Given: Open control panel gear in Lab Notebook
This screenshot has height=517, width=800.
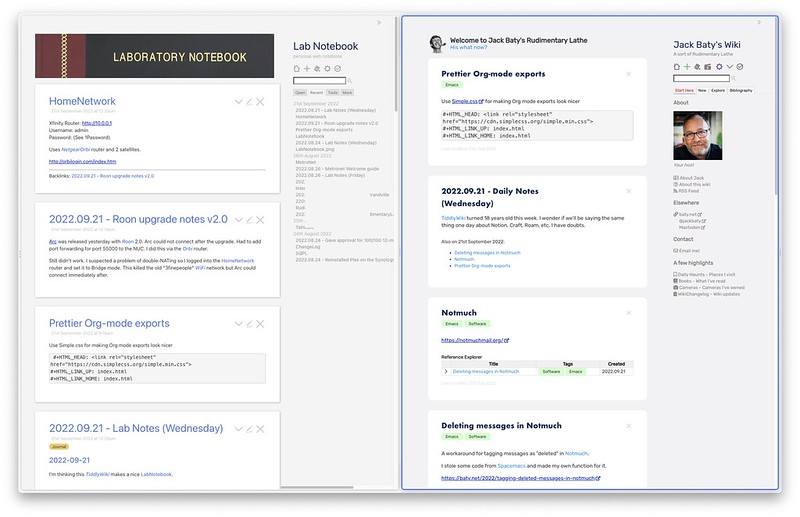Looking at the screenshot, I should pyautogui.click(x=325, y=68).
